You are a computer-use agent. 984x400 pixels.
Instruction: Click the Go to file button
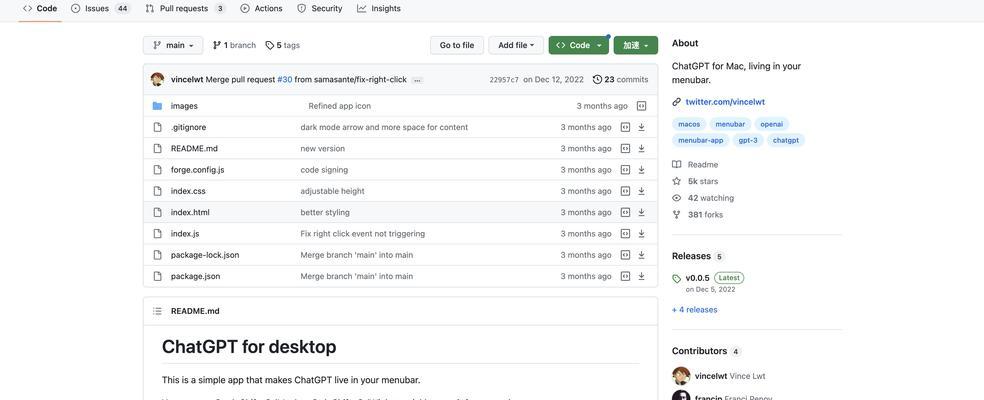457,45
